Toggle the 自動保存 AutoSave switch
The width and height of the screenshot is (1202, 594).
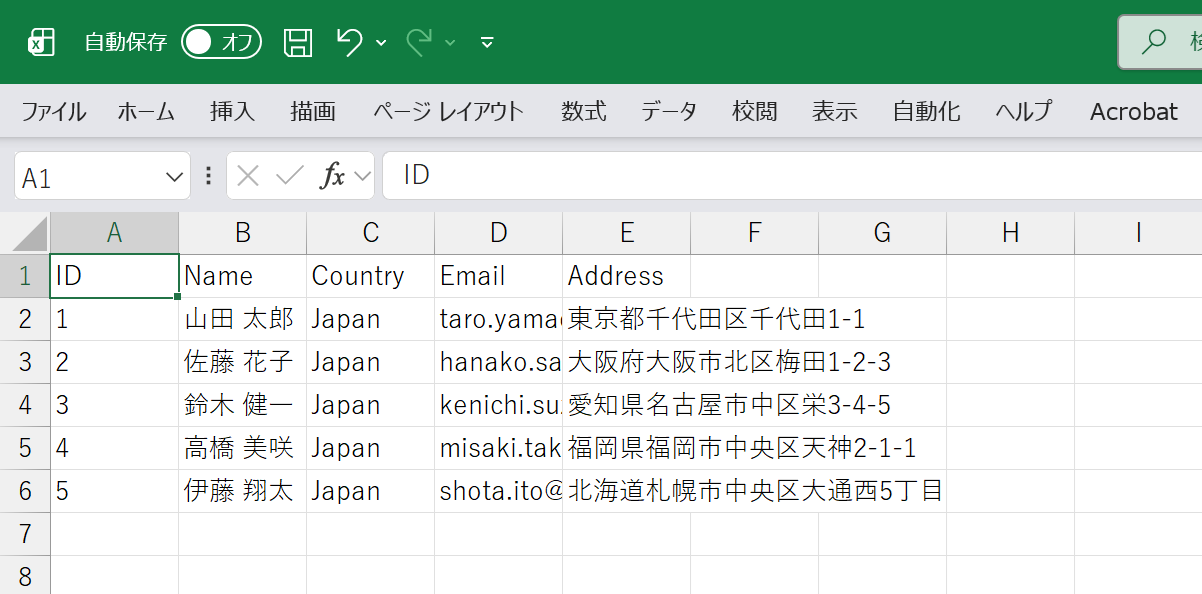pos(221,42)
